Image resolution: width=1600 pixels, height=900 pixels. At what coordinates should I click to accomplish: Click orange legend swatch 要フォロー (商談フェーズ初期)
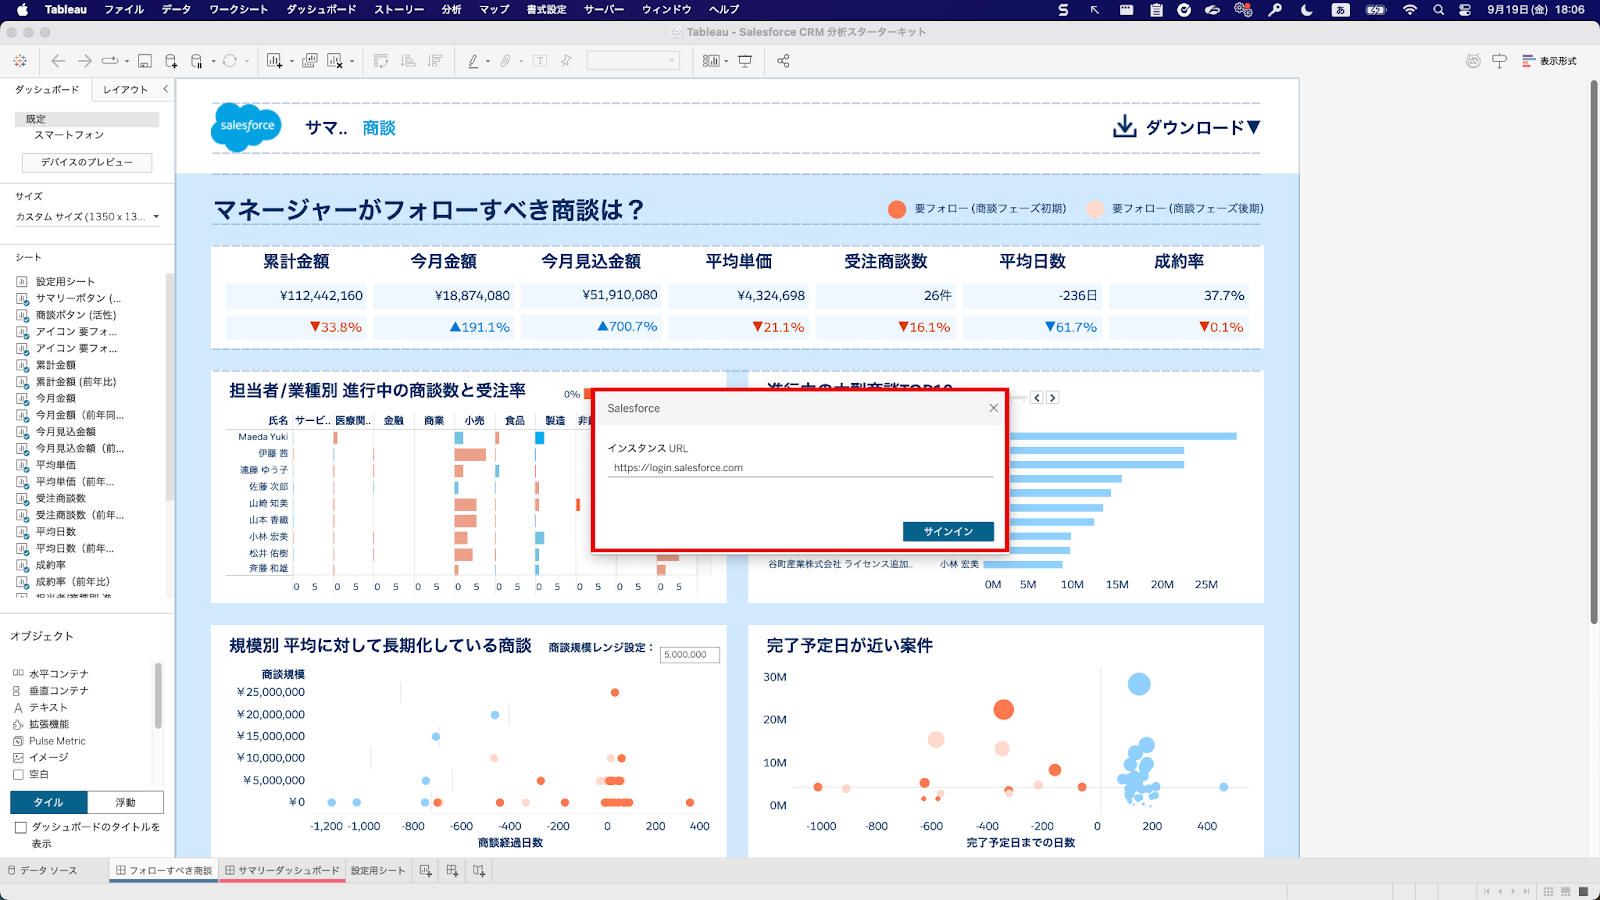tap(897, 209)
